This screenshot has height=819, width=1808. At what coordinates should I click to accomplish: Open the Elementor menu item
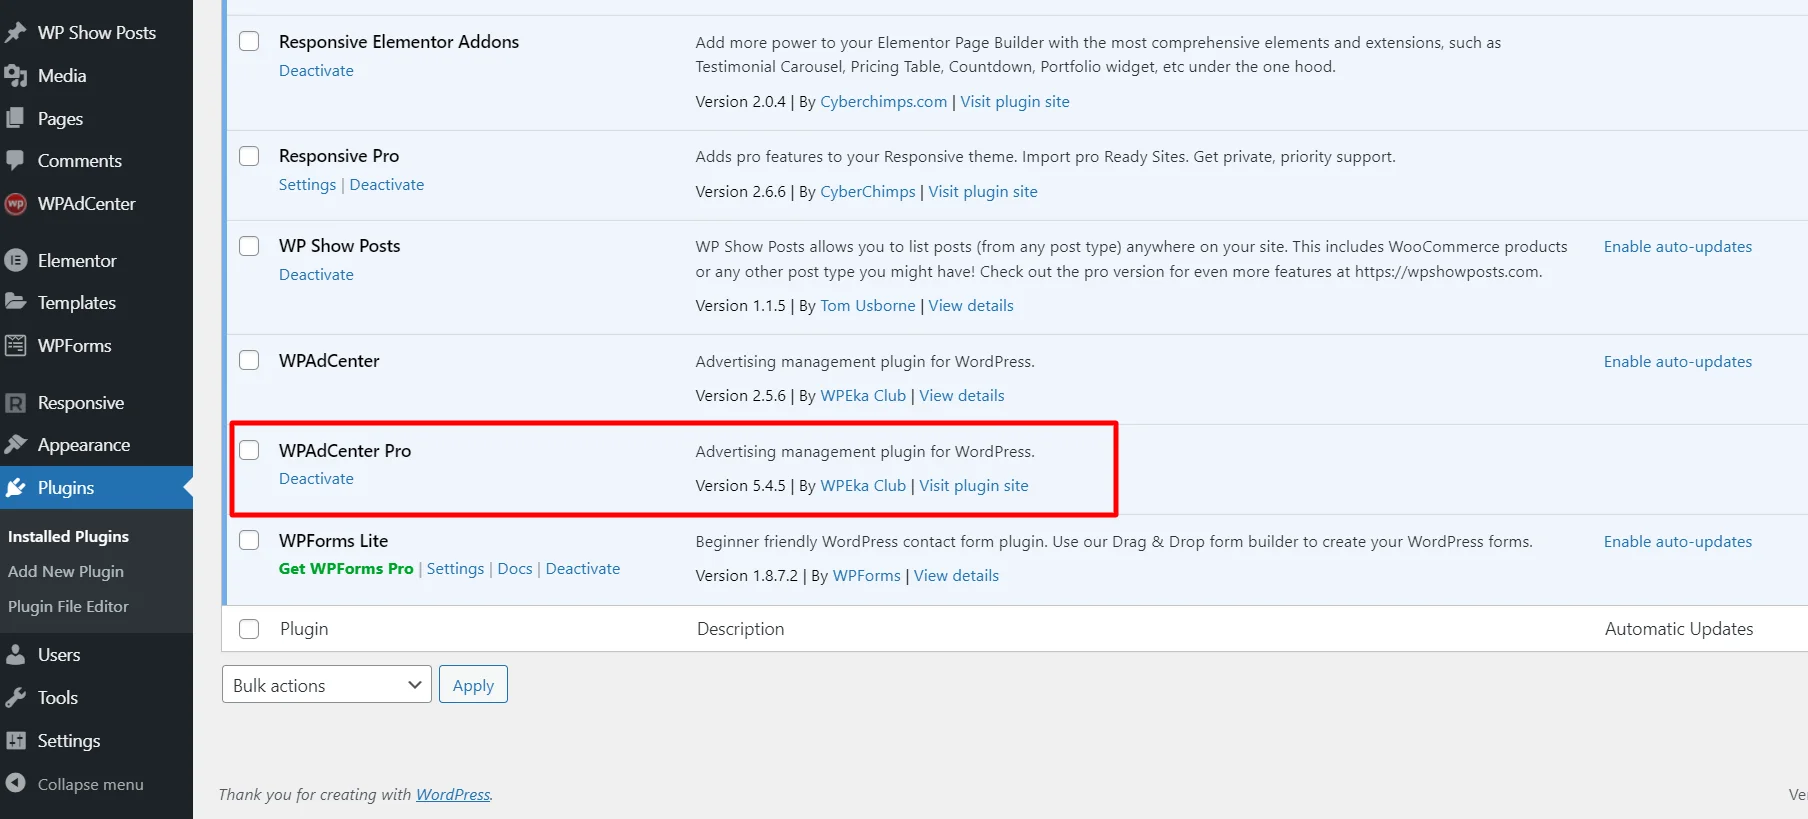(77, 260)
